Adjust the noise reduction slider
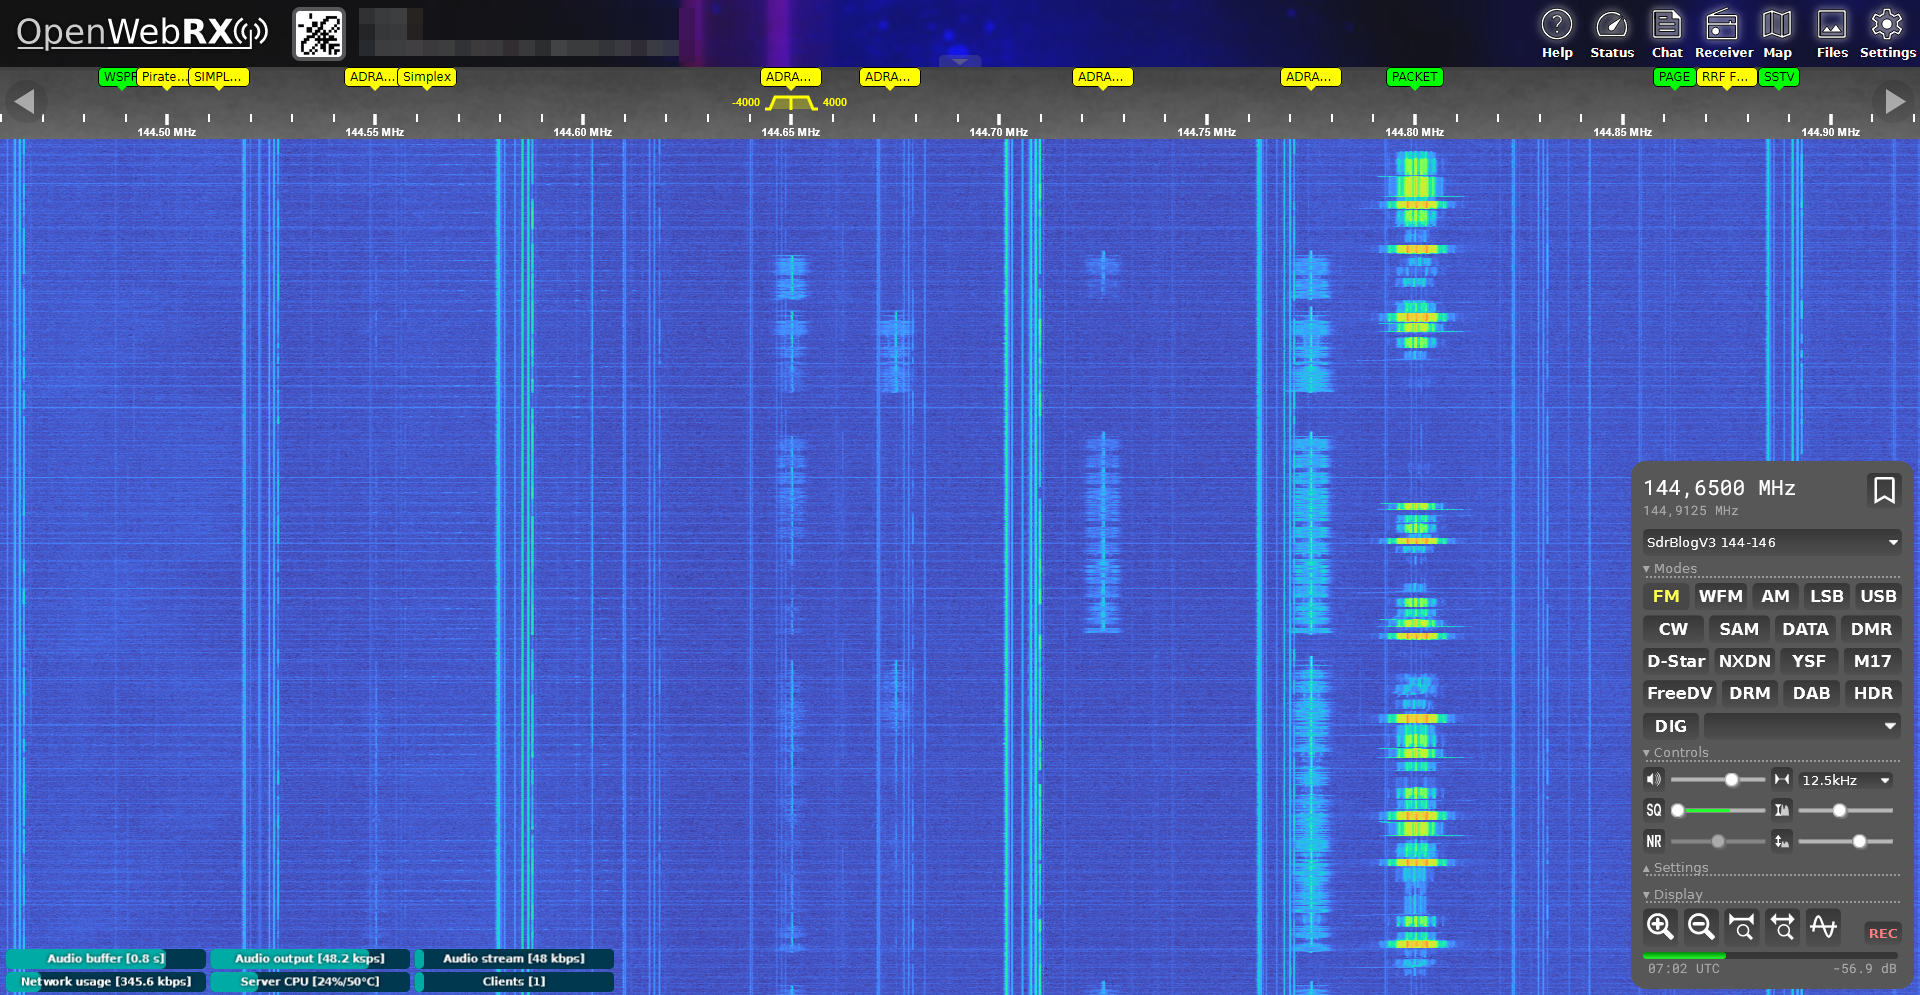 click(x=1718, y=841)
